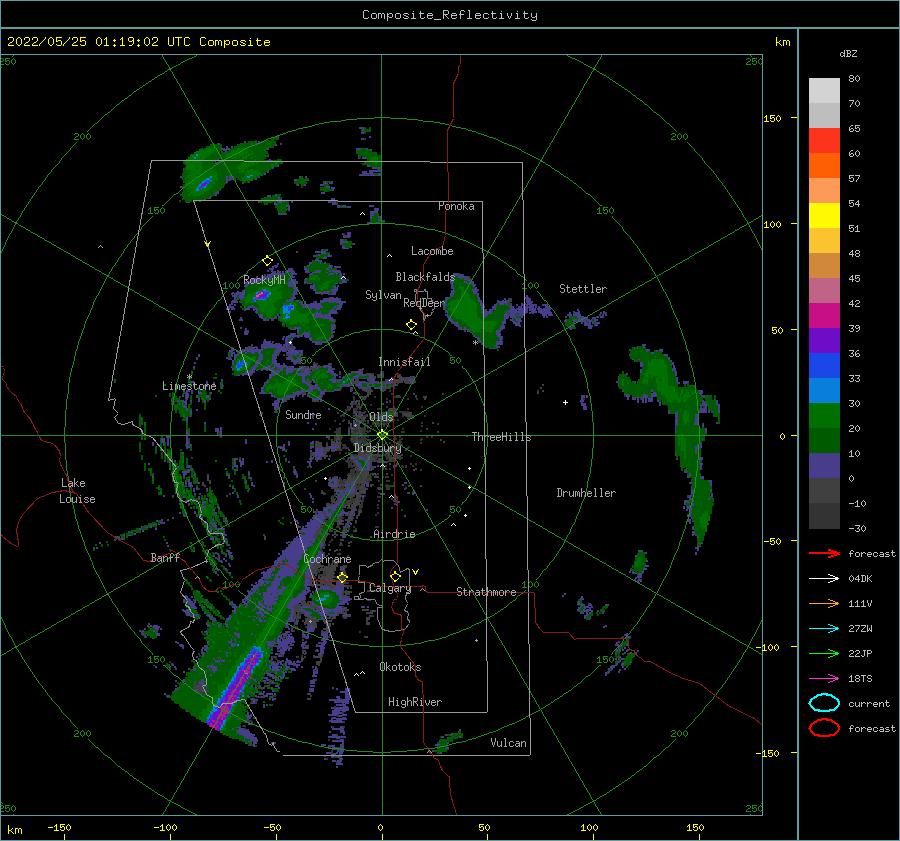
Task: Click the green 30 dBZ color swatch
Action: coord(824,415)
